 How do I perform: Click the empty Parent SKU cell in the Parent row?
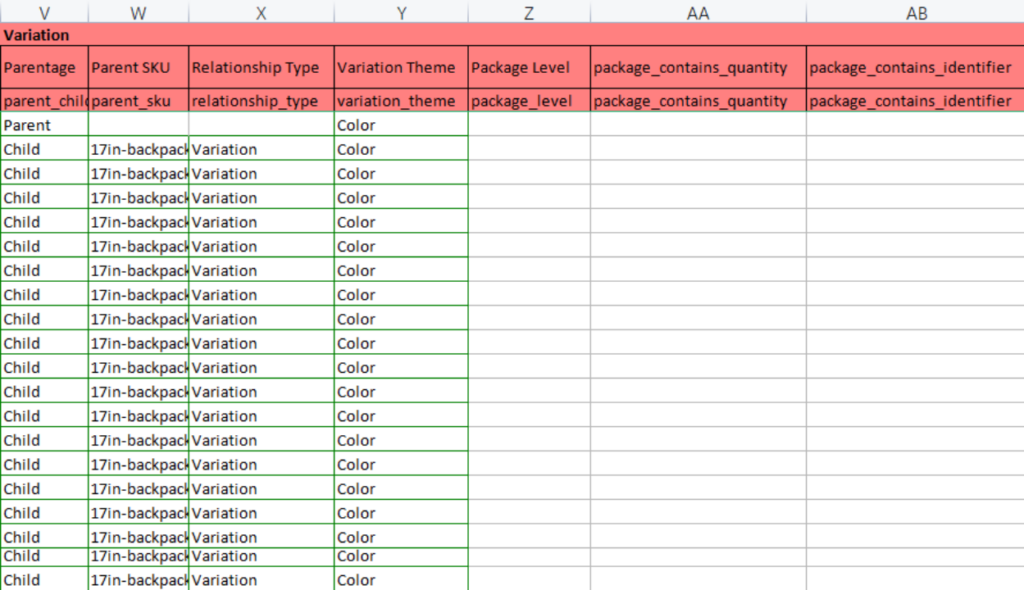(138, 125)
